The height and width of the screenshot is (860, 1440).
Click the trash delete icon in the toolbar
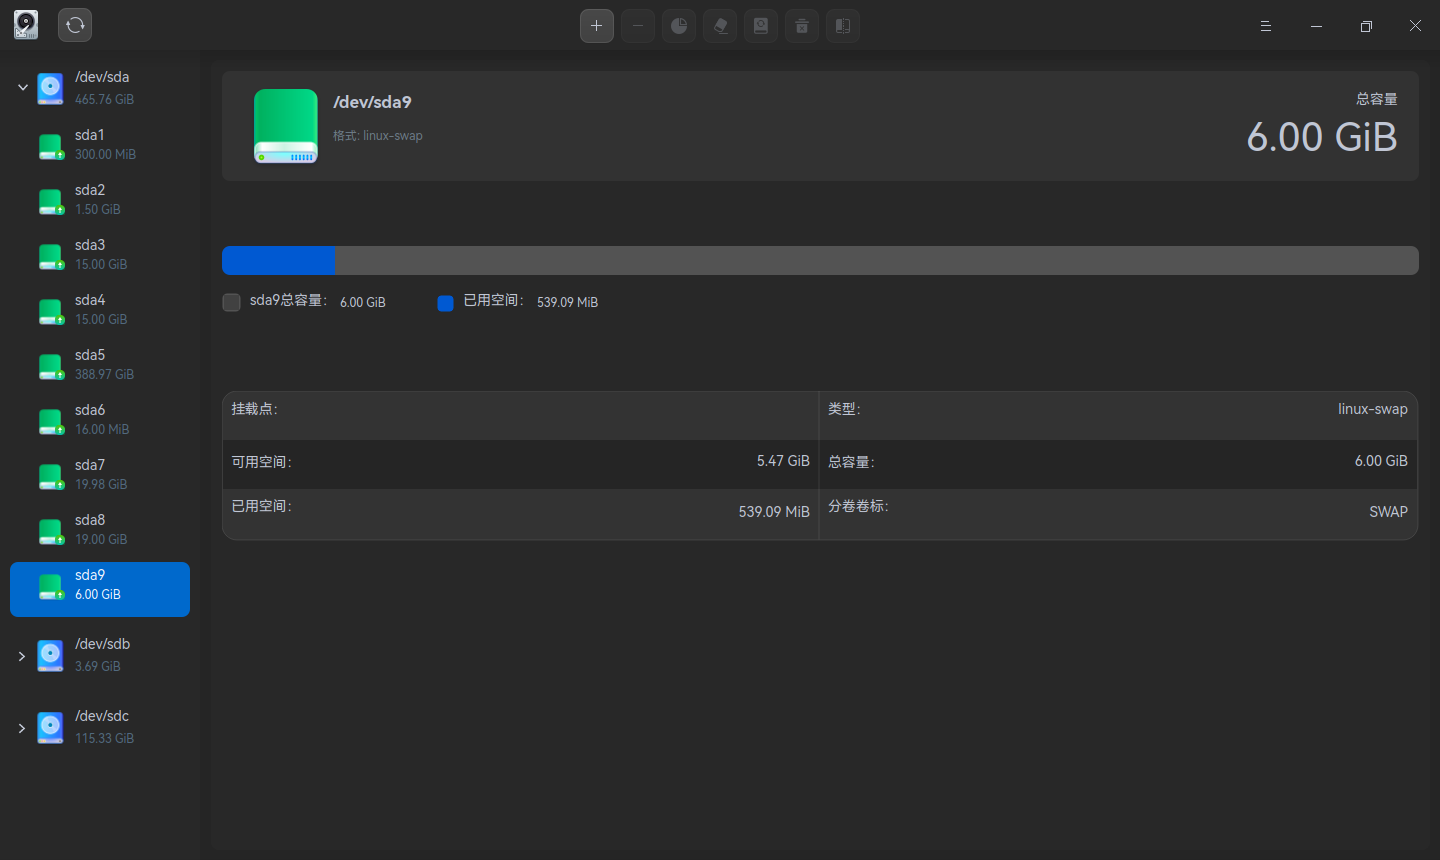click(802, 25)
